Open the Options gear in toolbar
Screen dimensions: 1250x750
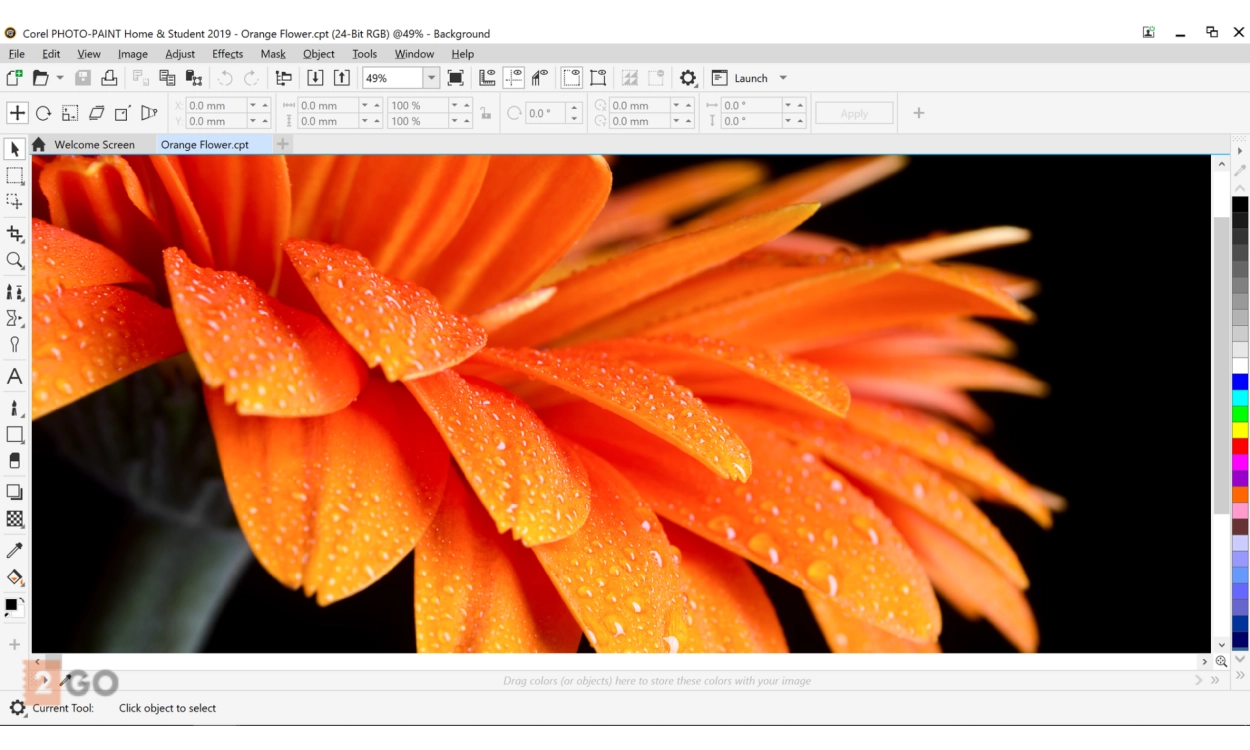(x=688, y=78)
